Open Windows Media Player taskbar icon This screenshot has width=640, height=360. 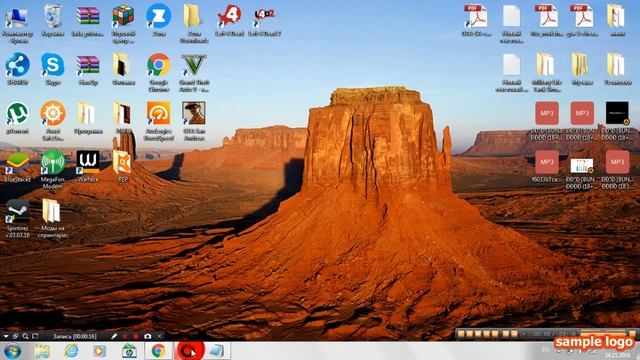100,351
